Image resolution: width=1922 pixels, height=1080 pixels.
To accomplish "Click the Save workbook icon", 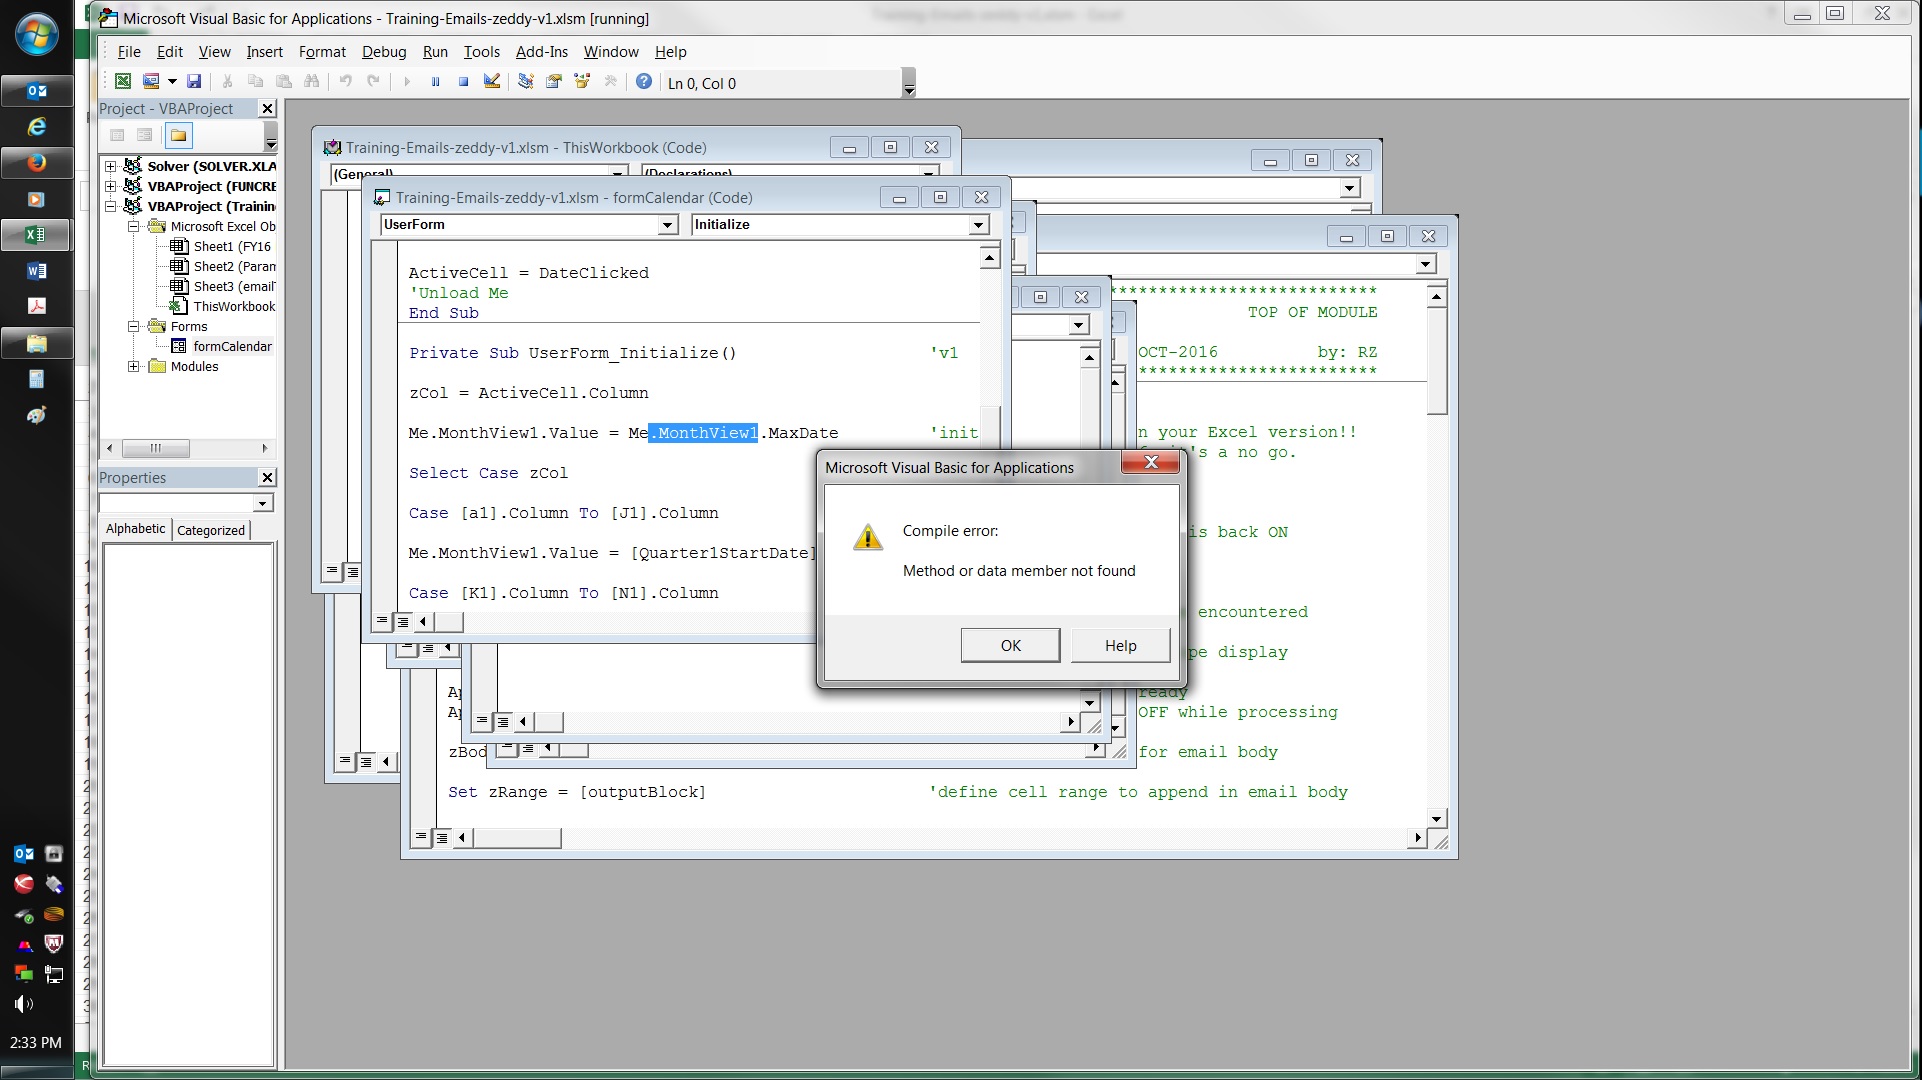I will click(194, 82).
